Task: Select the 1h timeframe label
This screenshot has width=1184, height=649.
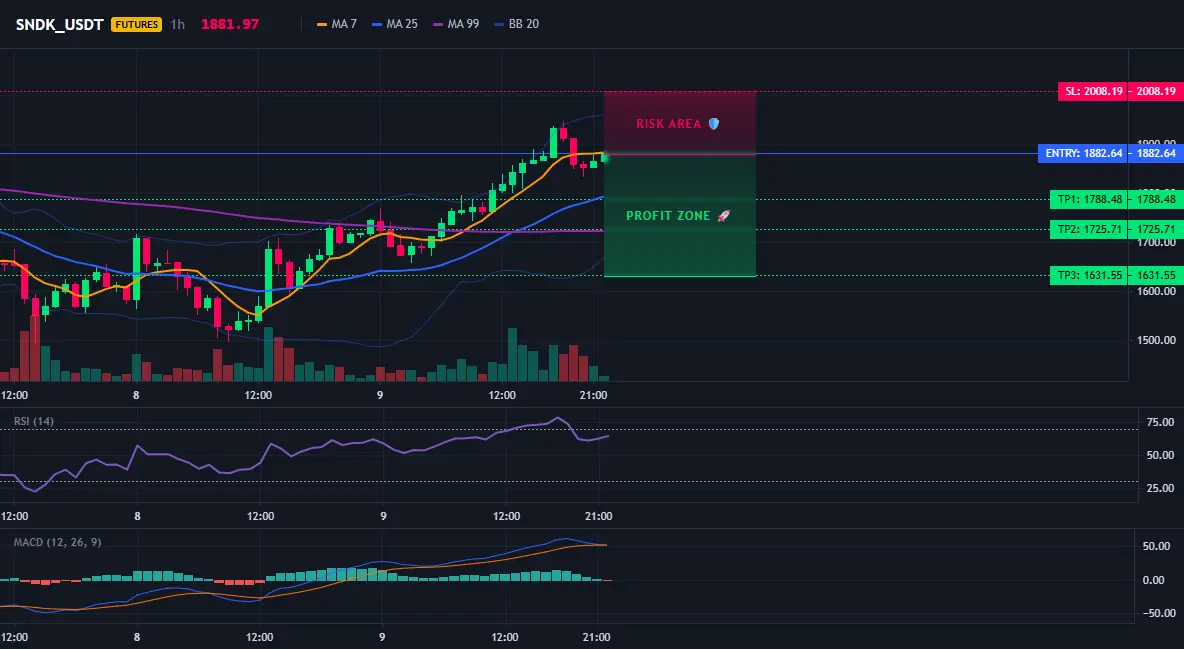Action: click(177, 24)
